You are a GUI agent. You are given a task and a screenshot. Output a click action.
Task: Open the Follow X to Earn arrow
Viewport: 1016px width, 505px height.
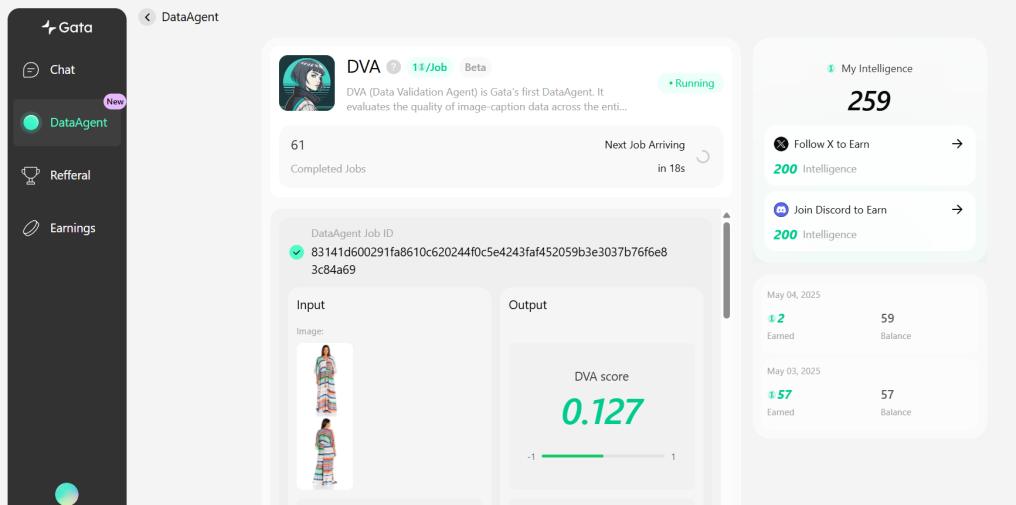957,144
